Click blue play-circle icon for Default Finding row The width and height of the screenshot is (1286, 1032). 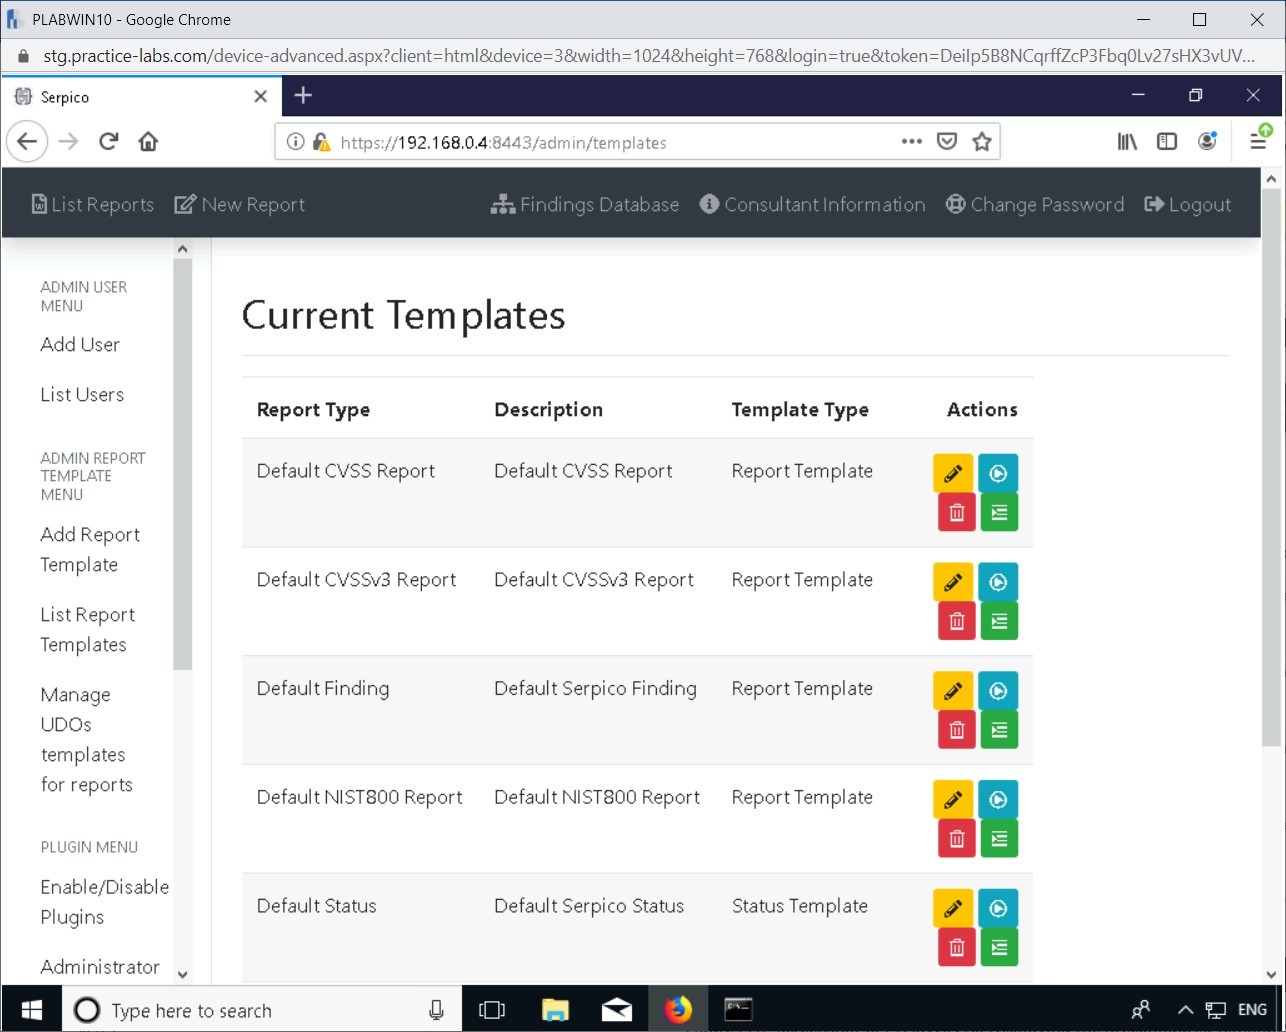coord(997,690)
